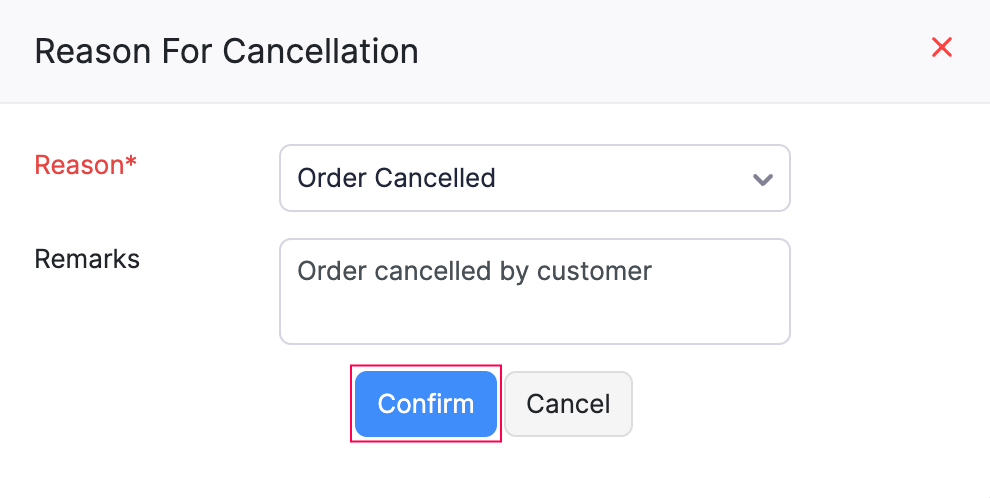Click the 'Order cancelled by customer' text

pos(475,271)
